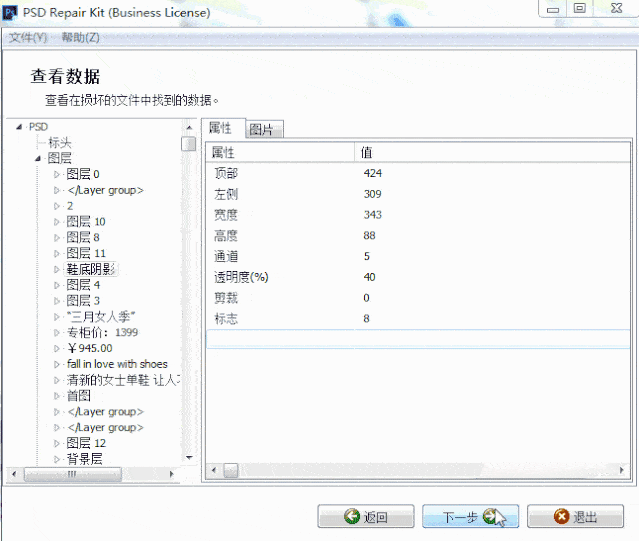Image resolution: width=639 pixels, height=541 pixels.
Task: Select the 图层 0 tree item
Action: tap(83, 174)
